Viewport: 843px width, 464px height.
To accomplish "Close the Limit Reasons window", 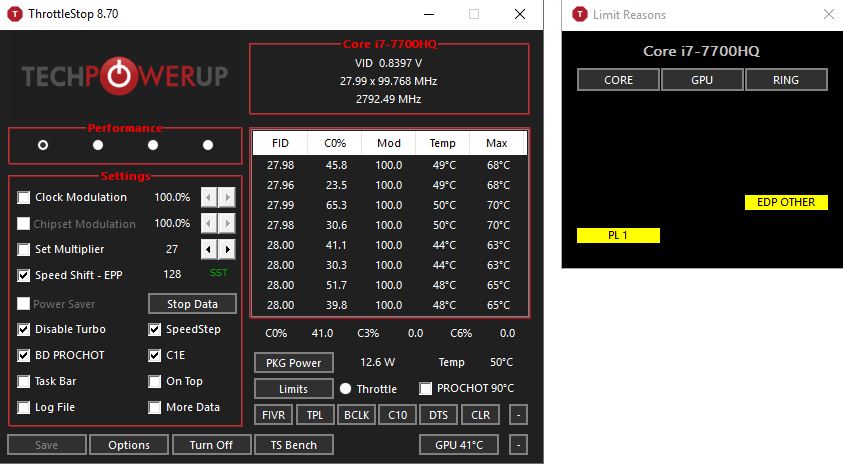I will (828, 15).
